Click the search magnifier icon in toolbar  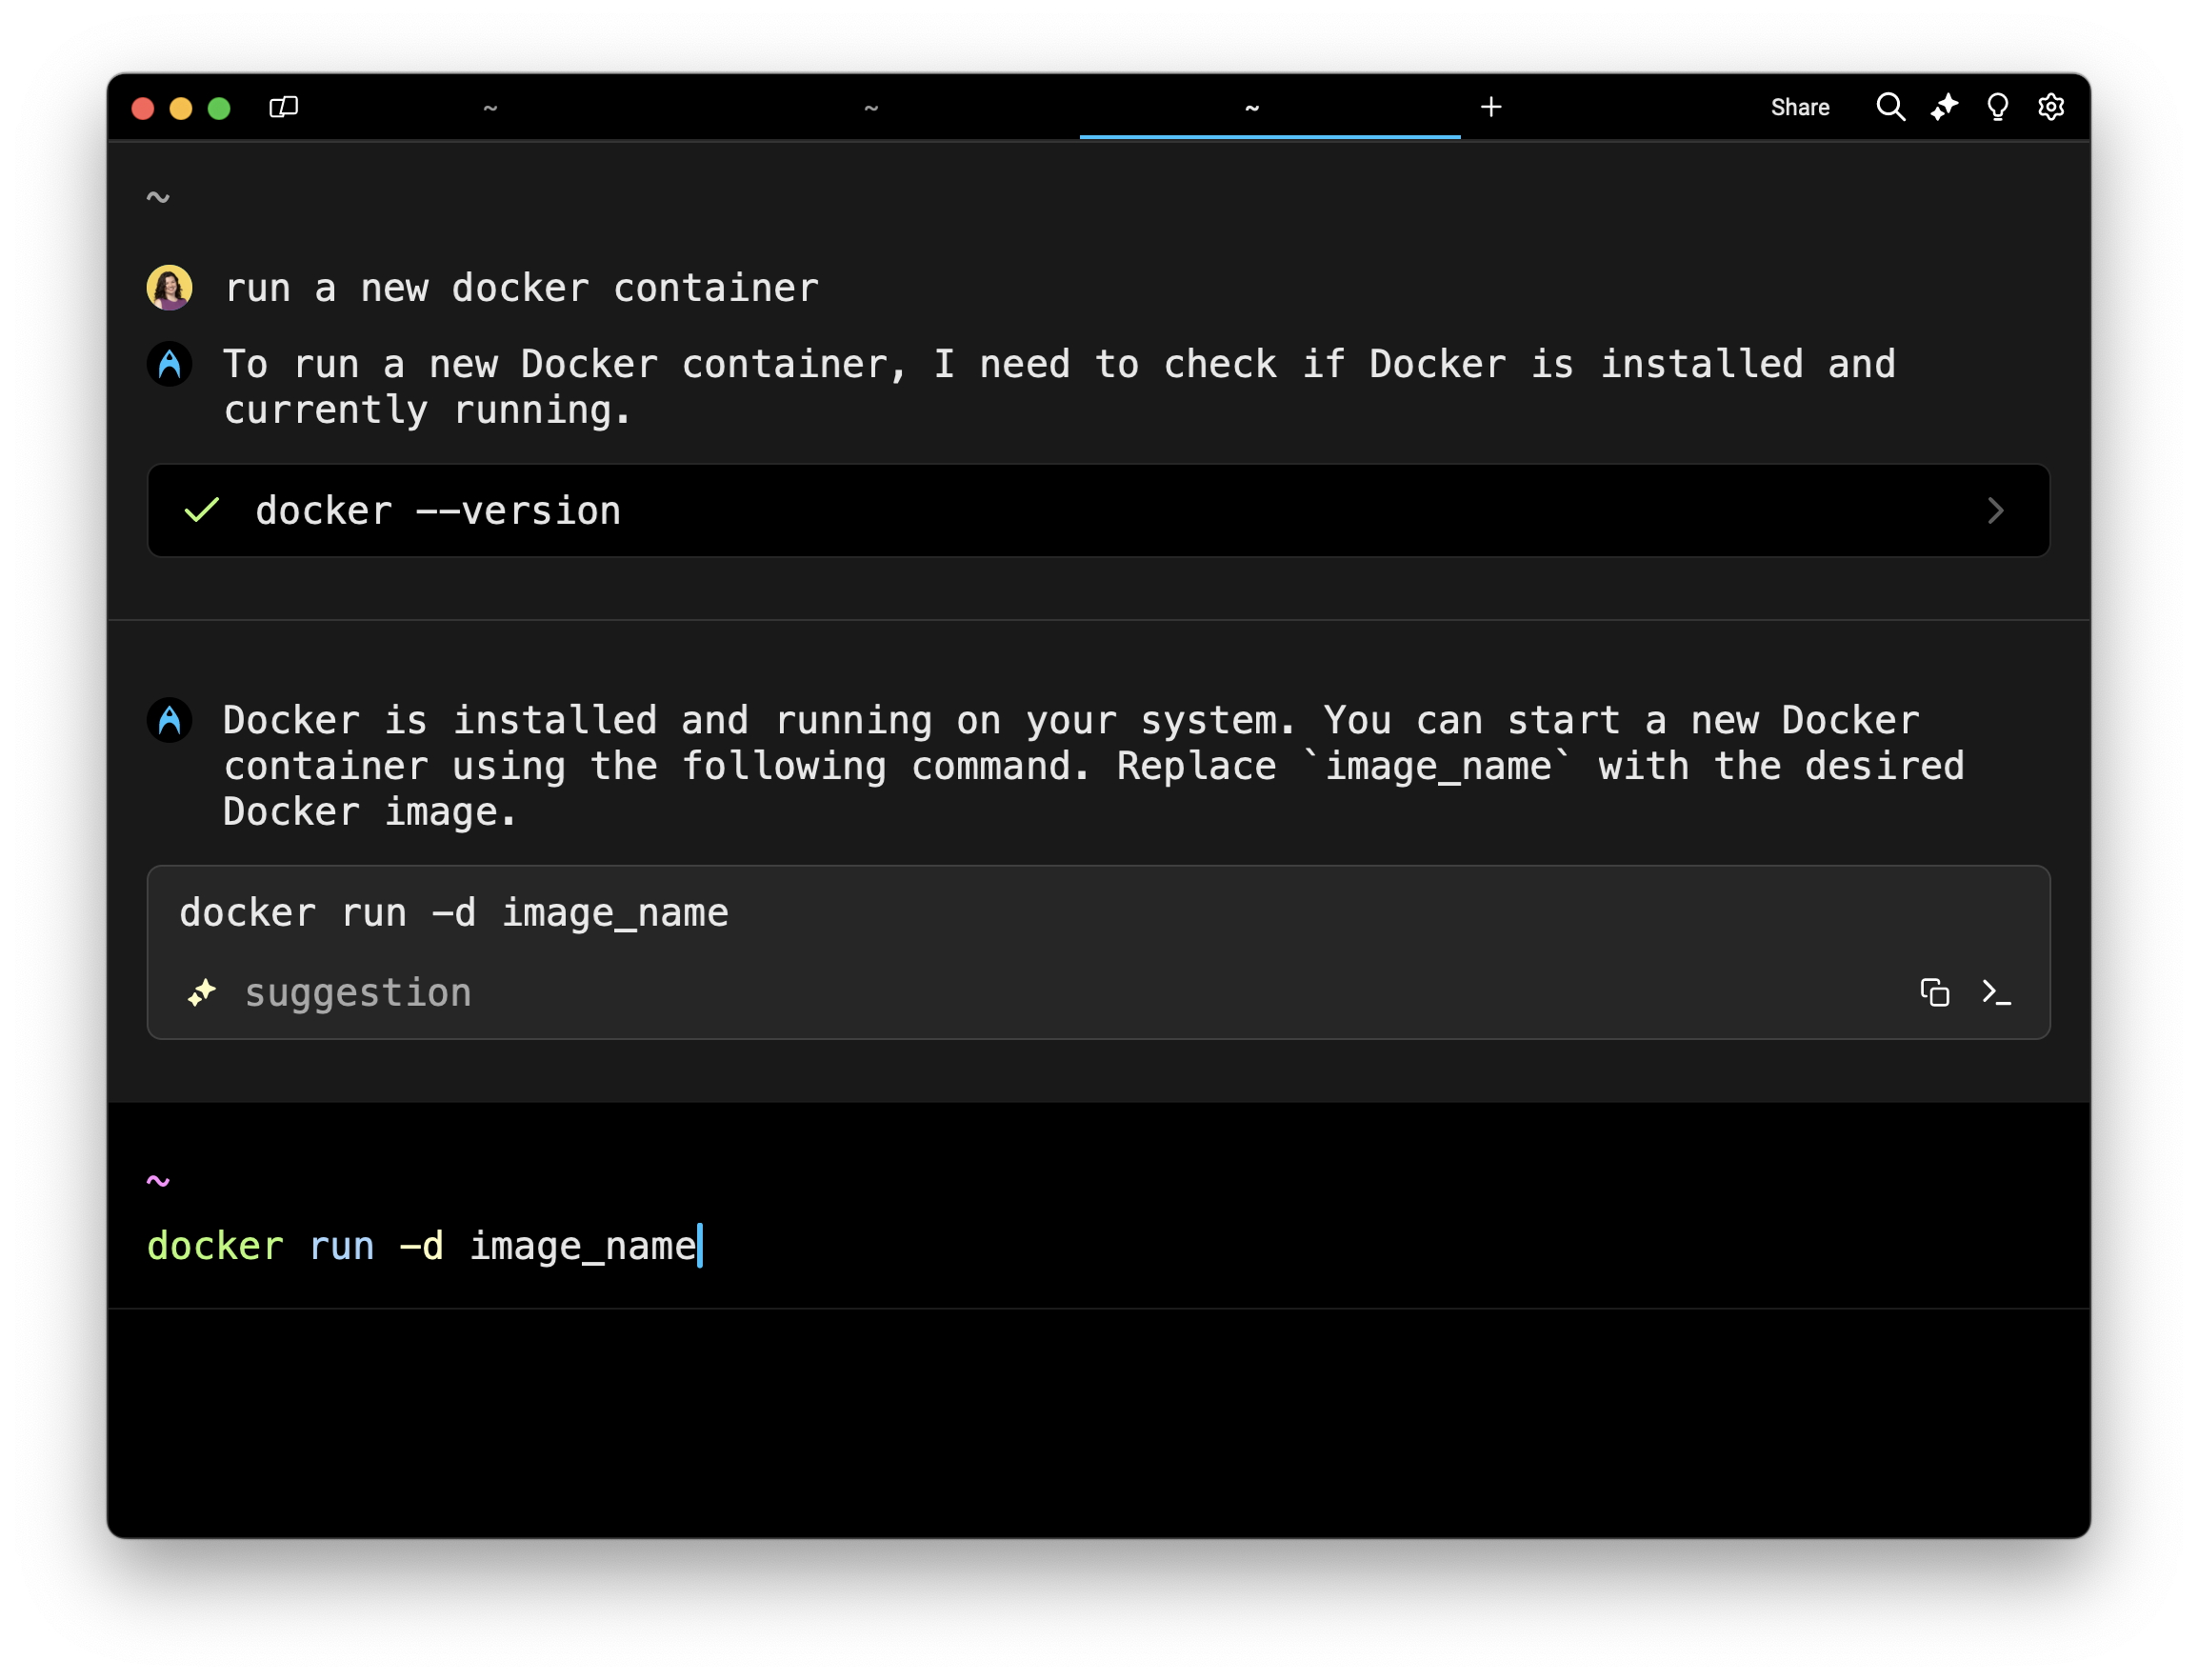tap(1890, 107)
